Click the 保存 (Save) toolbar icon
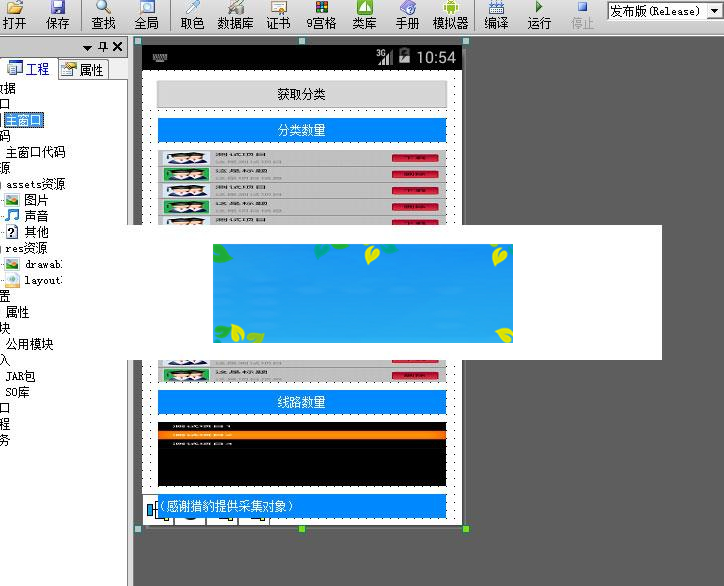Viewport: 724px width, 586px height. point(58,15)
